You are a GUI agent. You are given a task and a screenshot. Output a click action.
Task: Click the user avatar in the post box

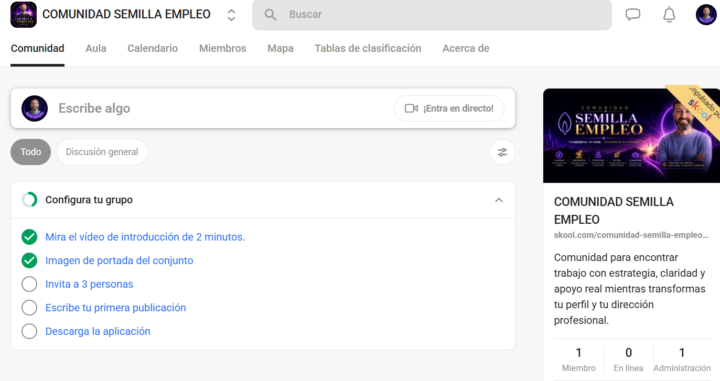pos(34,108)
